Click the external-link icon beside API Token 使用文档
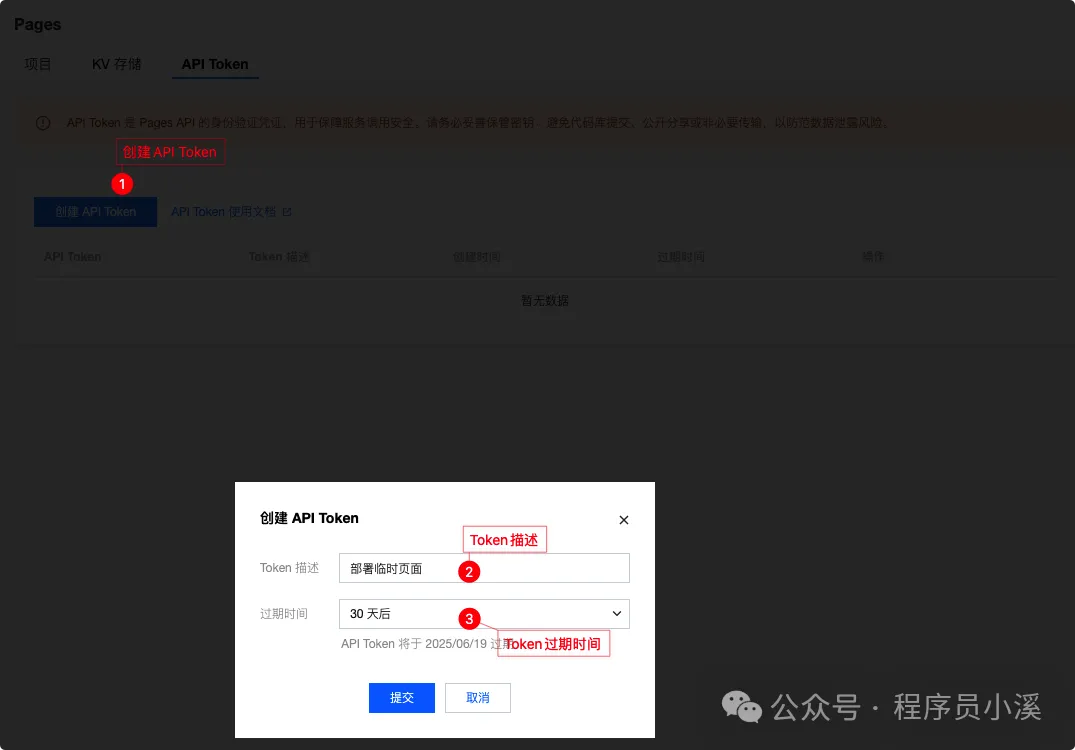1075x750 pixels. click(x=288, y=211)
